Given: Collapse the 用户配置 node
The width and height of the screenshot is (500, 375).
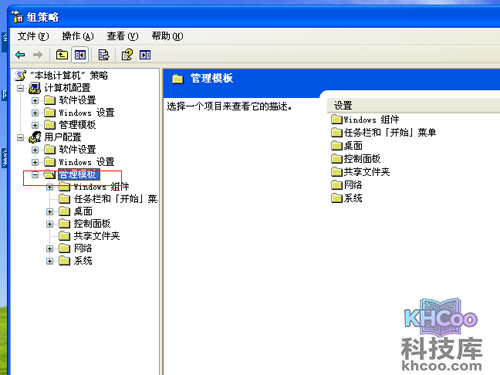Looking at the screenshot, I should pos(21,137).
